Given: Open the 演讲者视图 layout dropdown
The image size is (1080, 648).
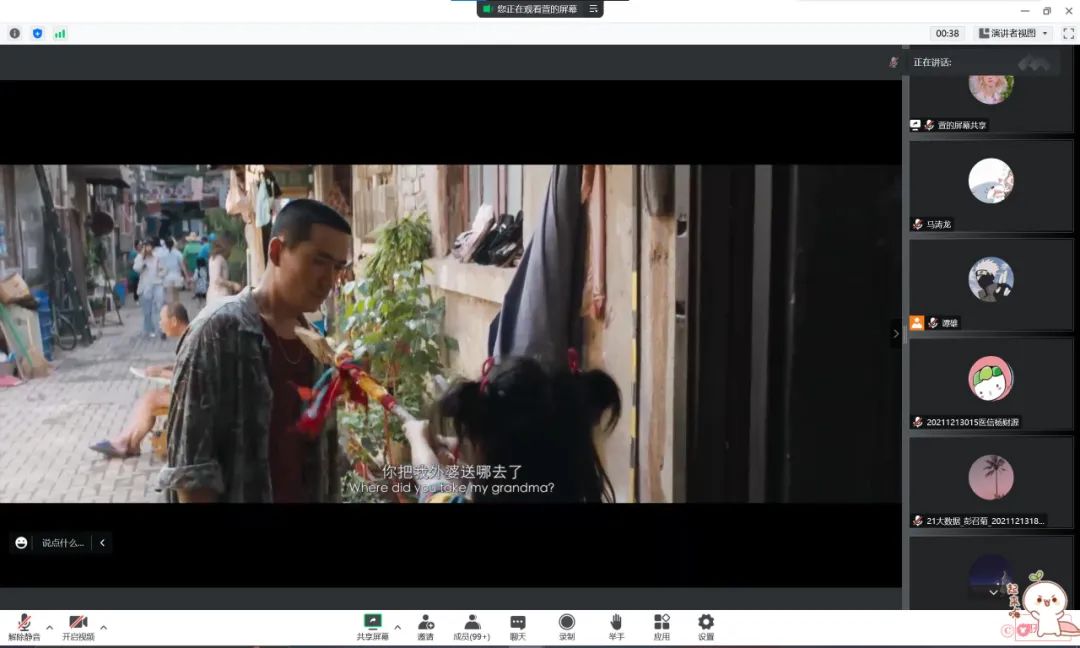Looking at the screenshot, I should click(1013, 33).
